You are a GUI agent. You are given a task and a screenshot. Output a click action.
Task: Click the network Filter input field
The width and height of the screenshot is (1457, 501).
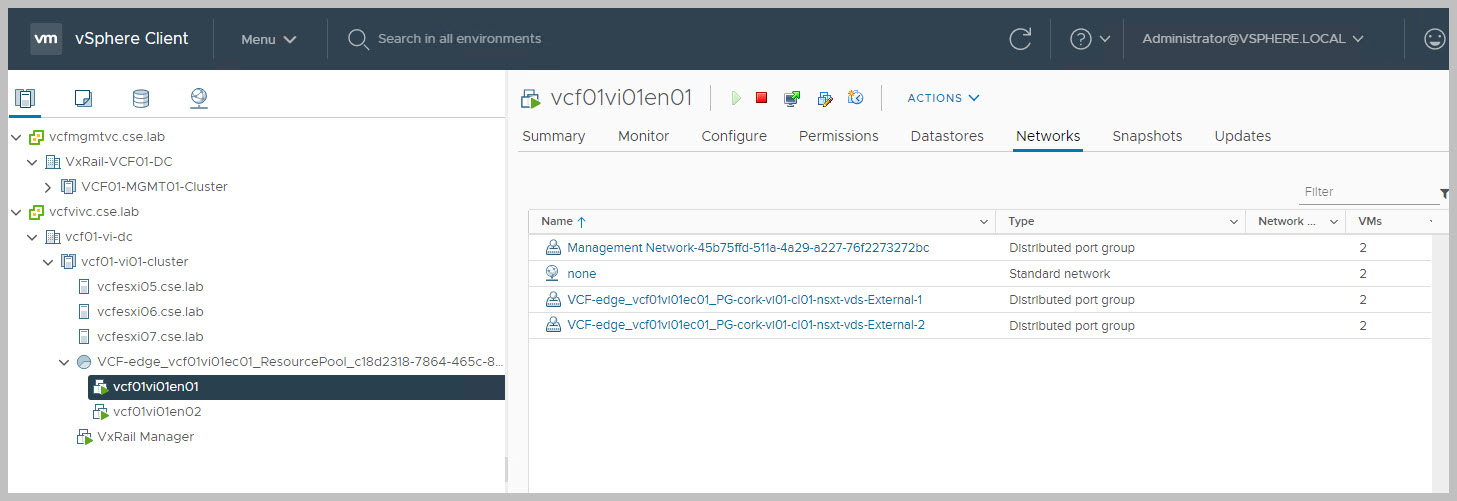click(x=1367, y=192)
